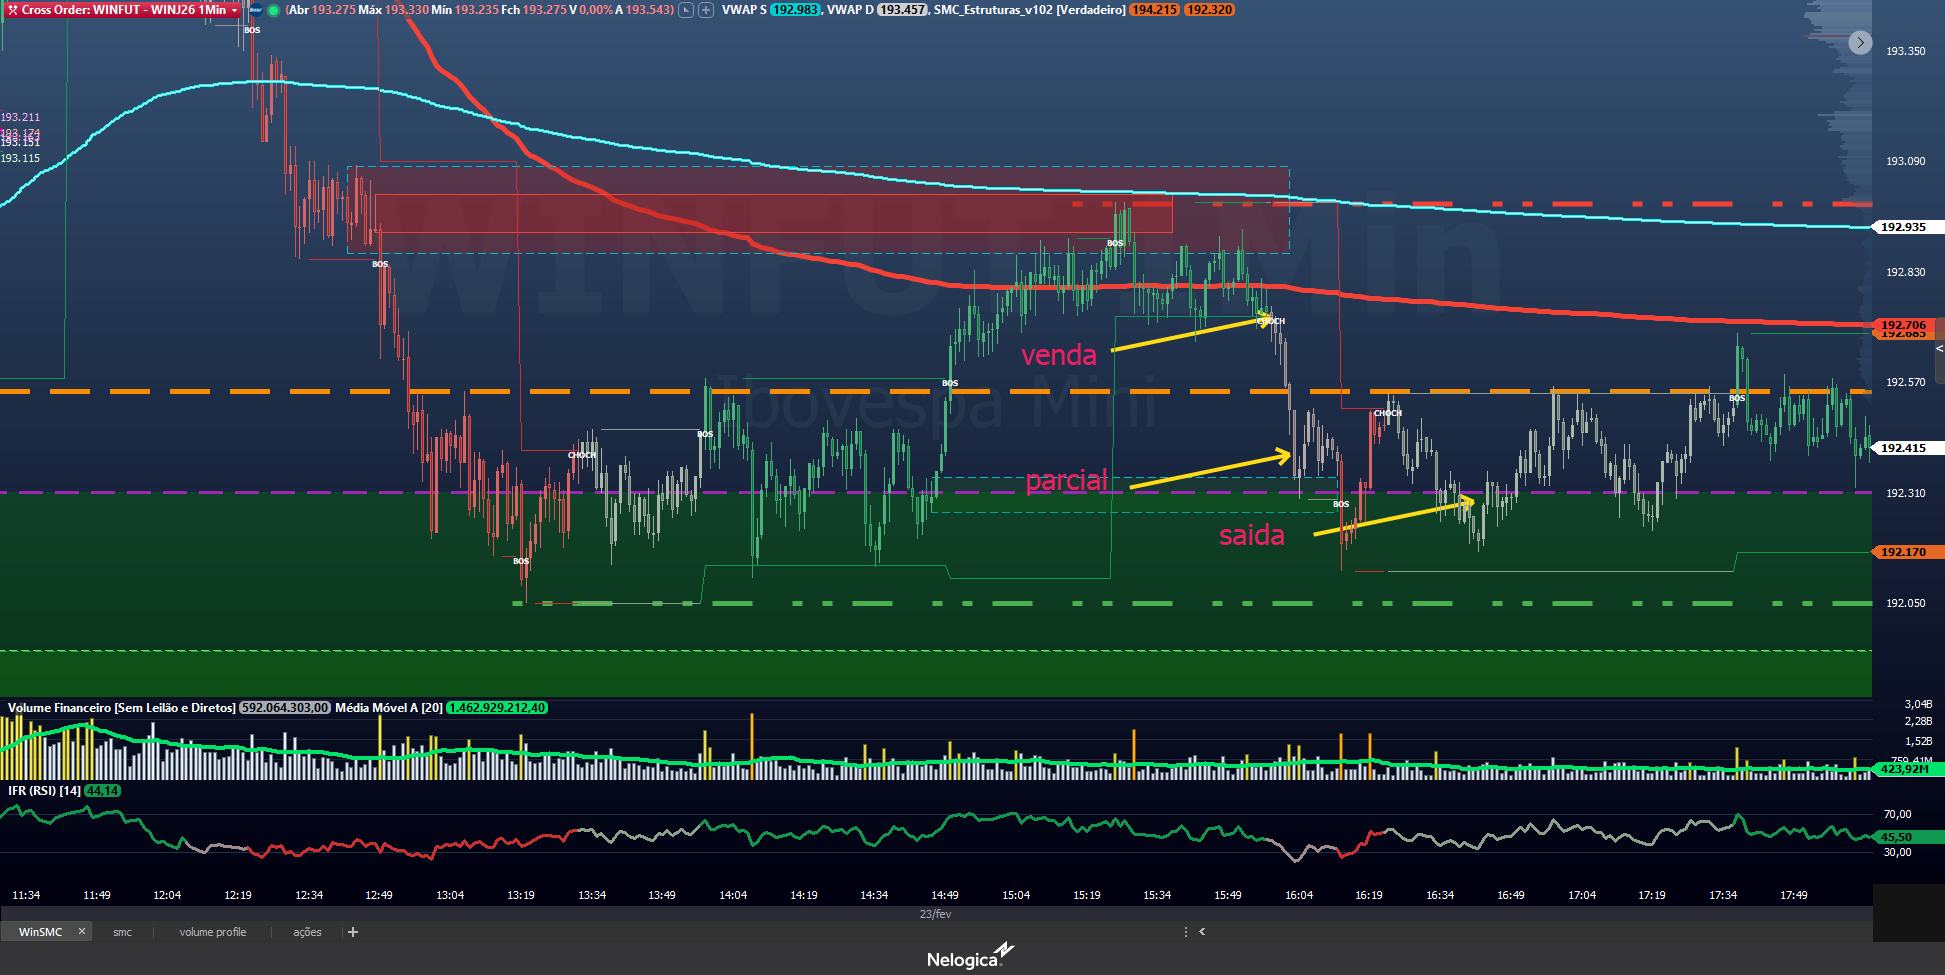Close the WinSMC tab
Screen dimensions: 1945x975
pyautogui.click(x=82, y=931)
